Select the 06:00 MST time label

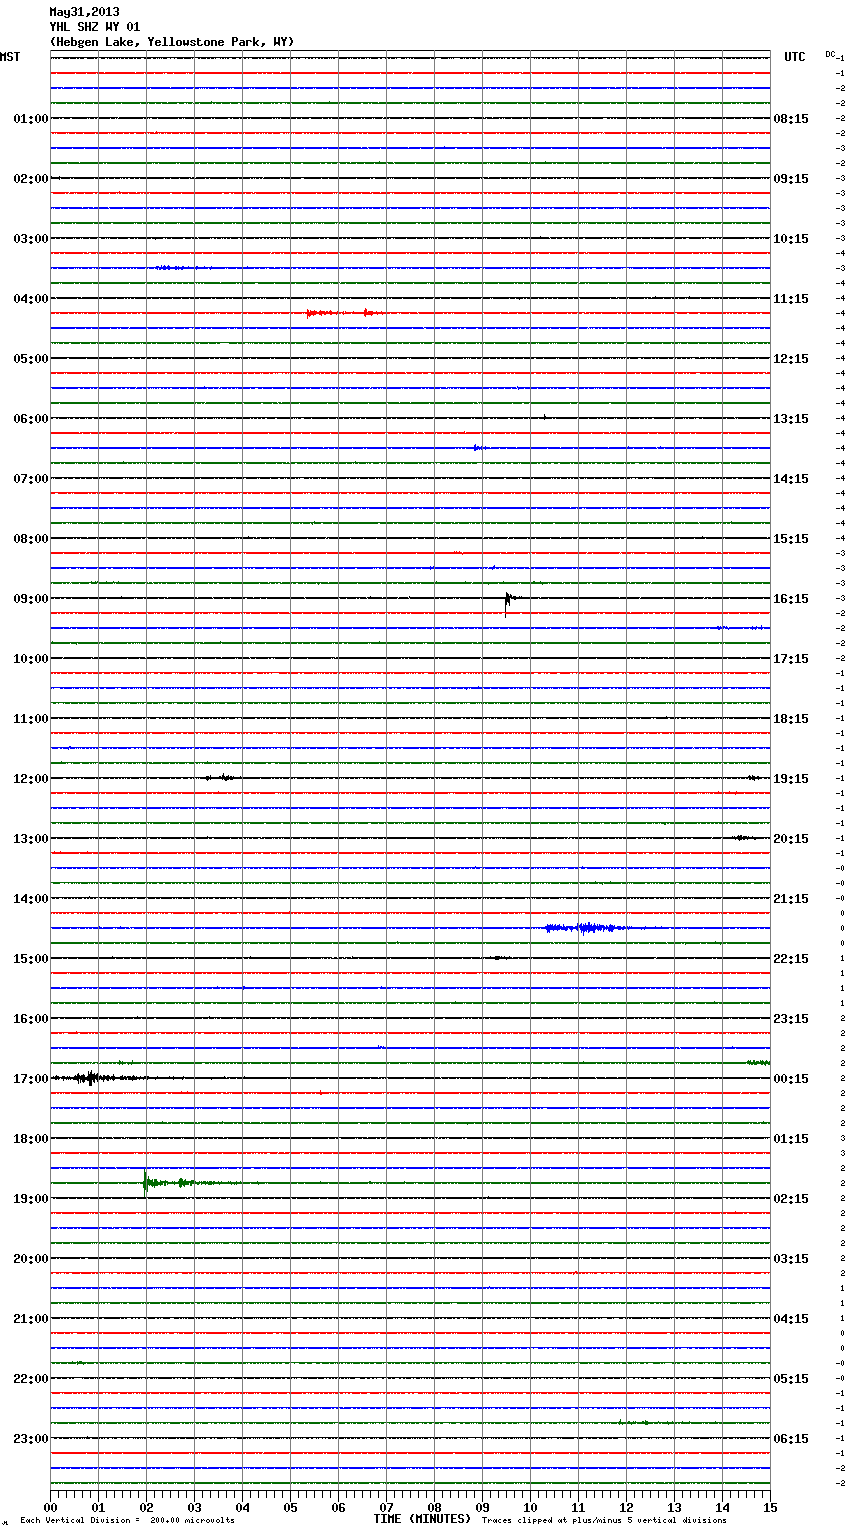click(x=31, y=419)
